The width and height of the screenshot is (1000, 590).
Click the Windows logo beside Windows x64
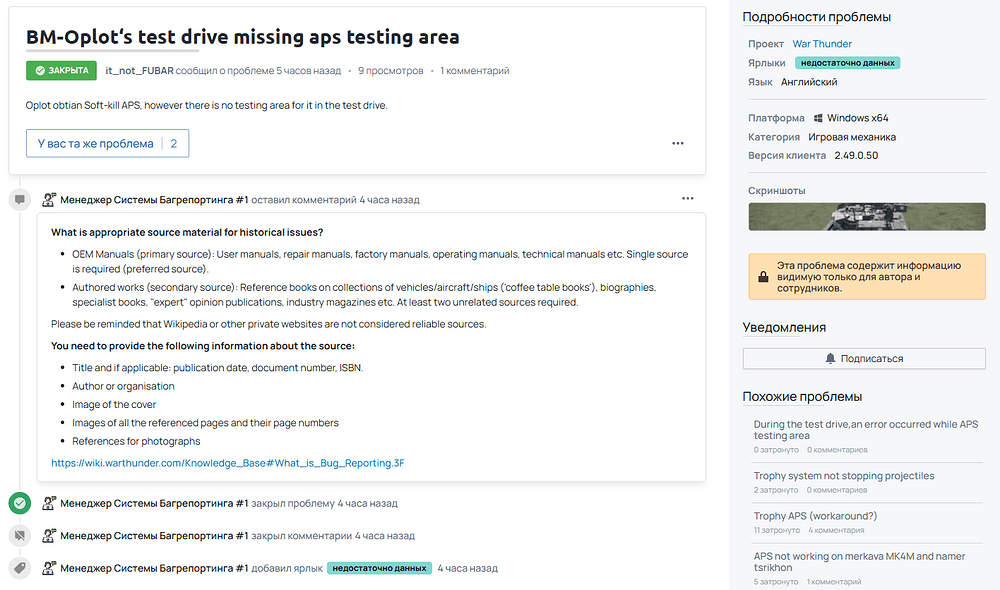tap(819, 118)
